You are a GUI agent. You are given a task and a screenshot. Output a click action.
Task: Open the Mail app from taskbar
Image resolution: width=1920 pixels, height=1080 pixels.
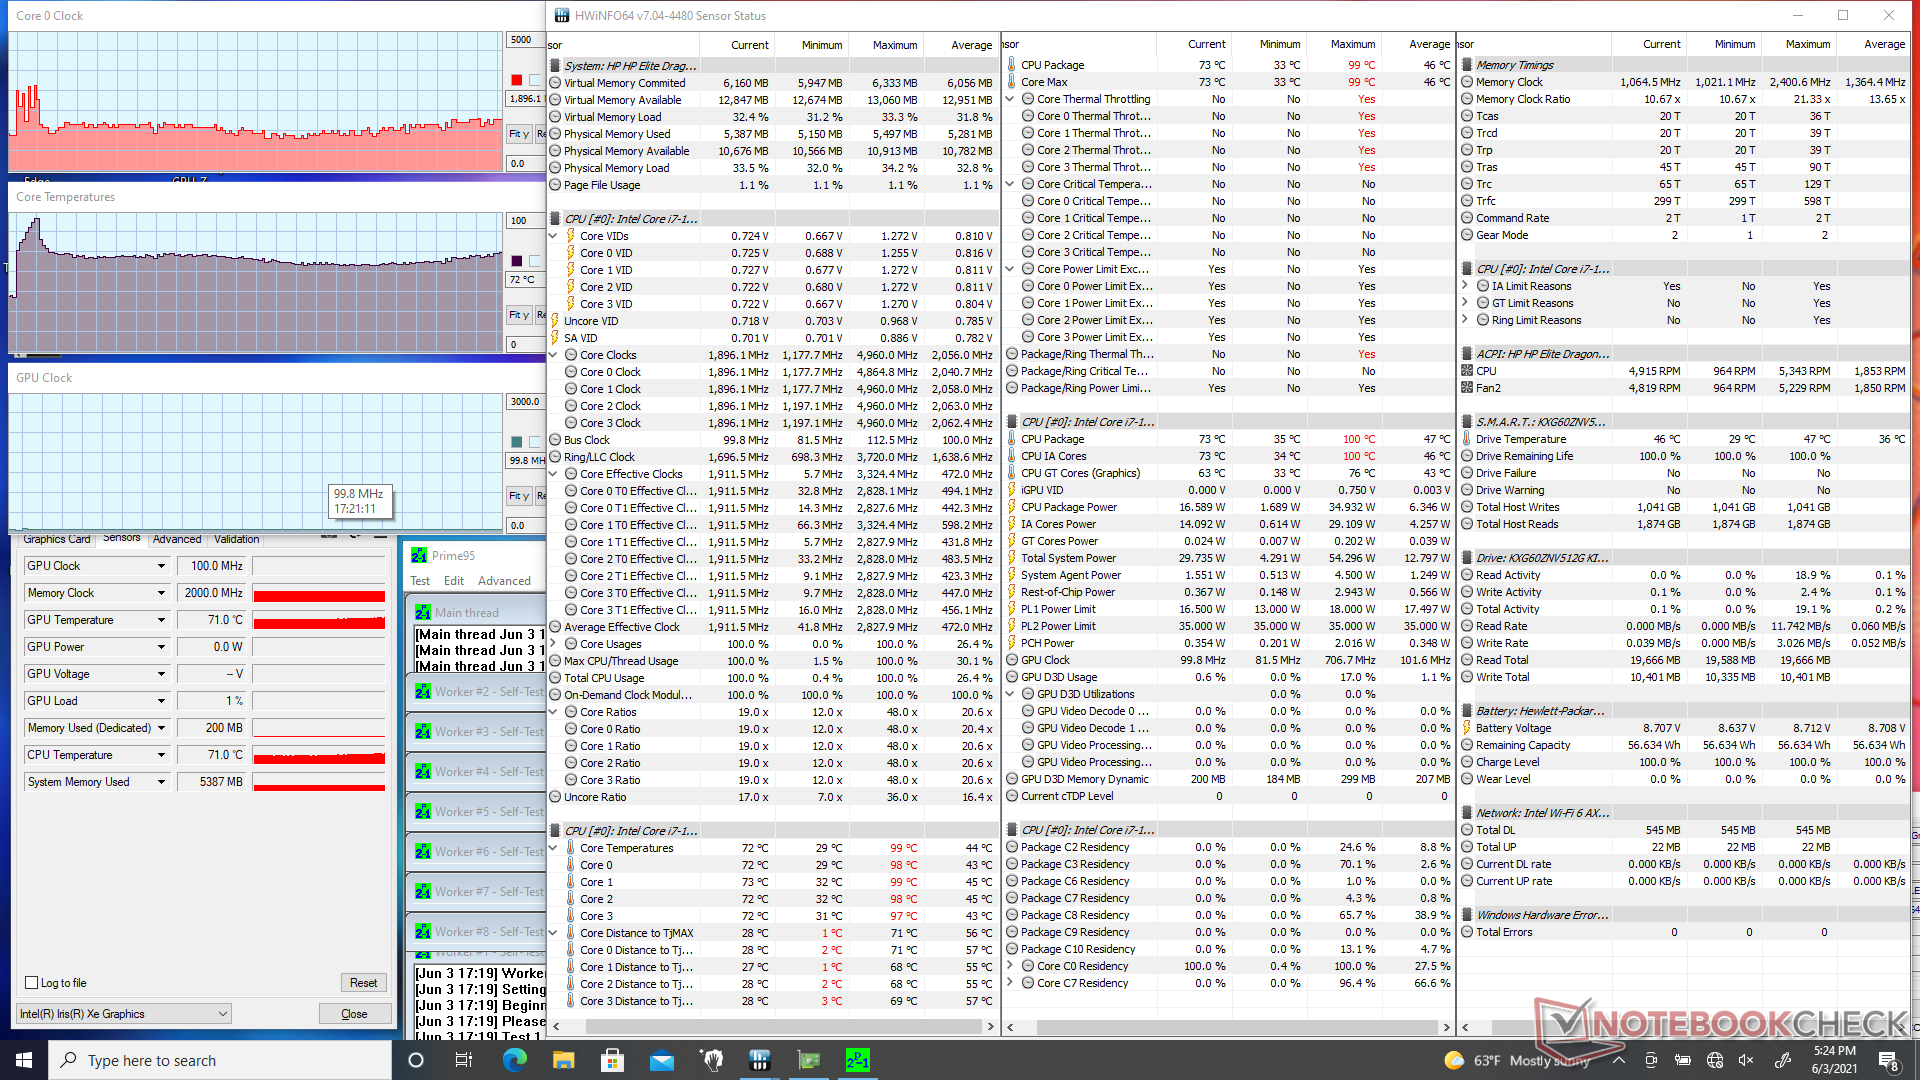[662, 1060]
